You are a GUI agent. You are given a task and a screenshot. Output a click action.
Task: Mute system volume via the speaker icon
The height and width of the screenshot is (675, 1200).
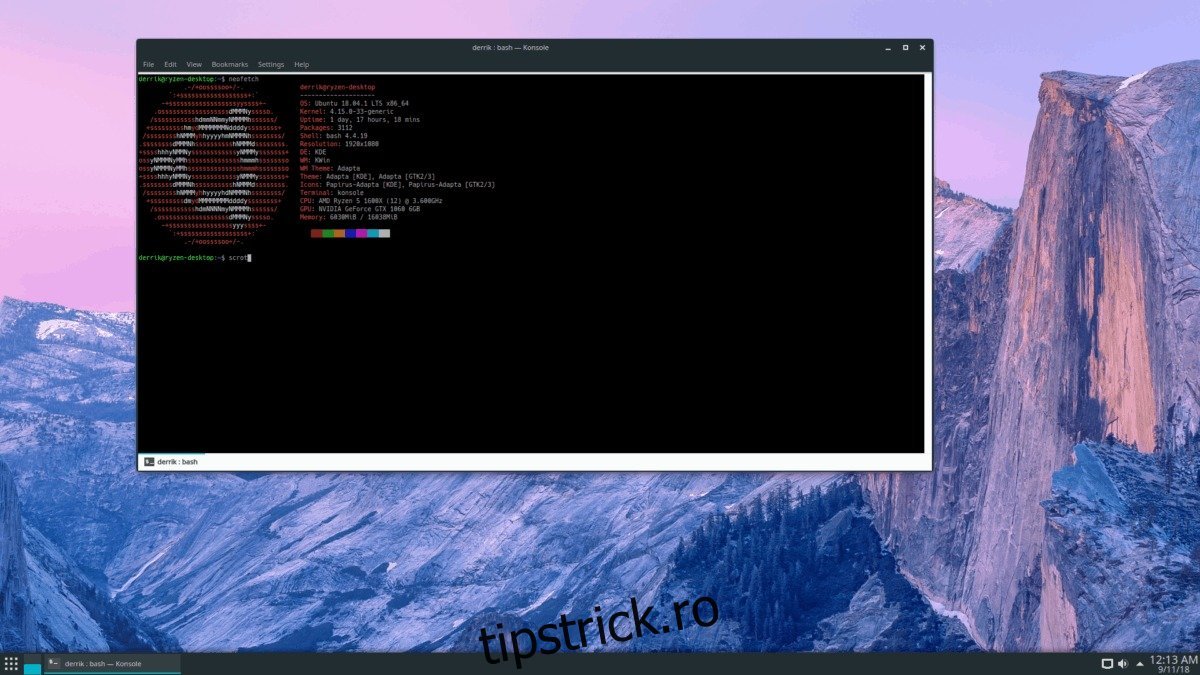coord(1122,663)
